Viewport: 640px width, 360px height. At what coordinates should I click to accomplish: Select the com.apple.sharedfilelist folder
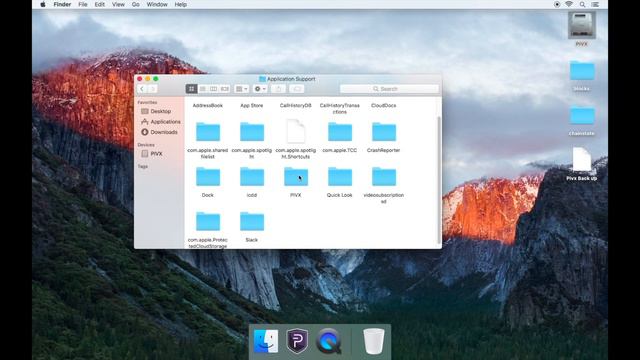click(208, 132)
